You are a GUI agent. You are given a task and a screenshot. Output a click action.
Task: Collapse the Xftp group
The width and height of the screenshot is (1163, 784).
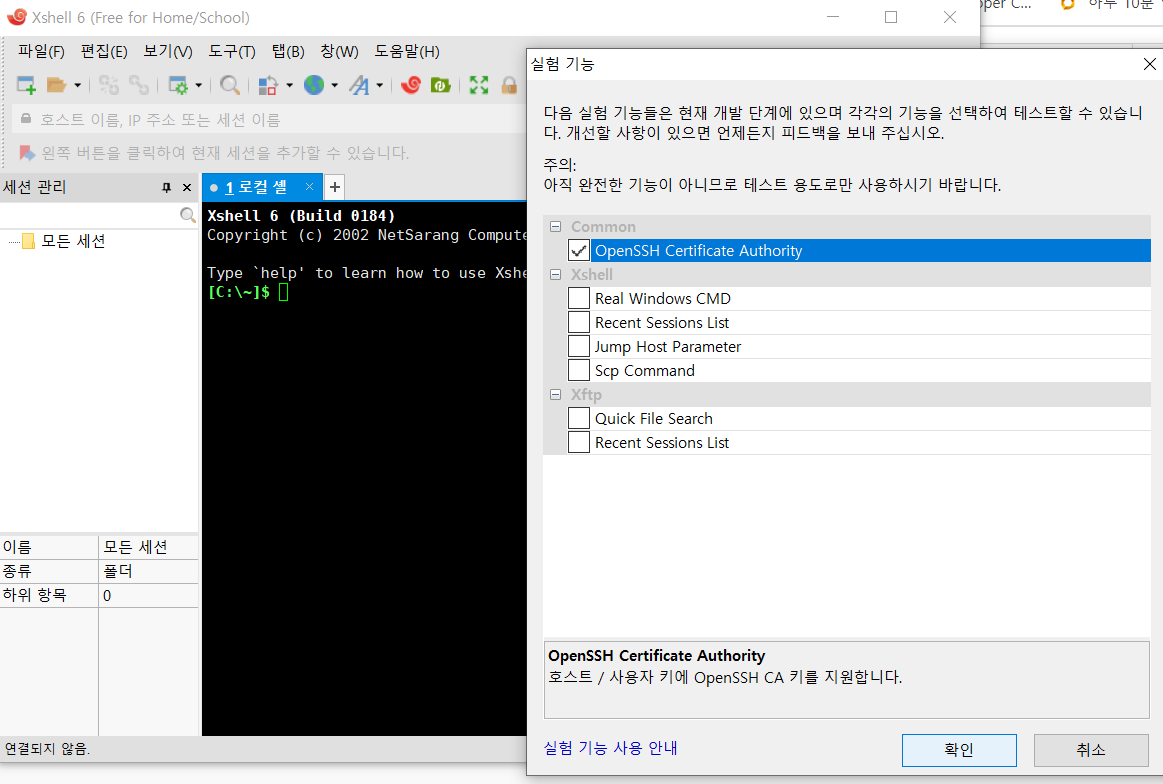point(556,395)
